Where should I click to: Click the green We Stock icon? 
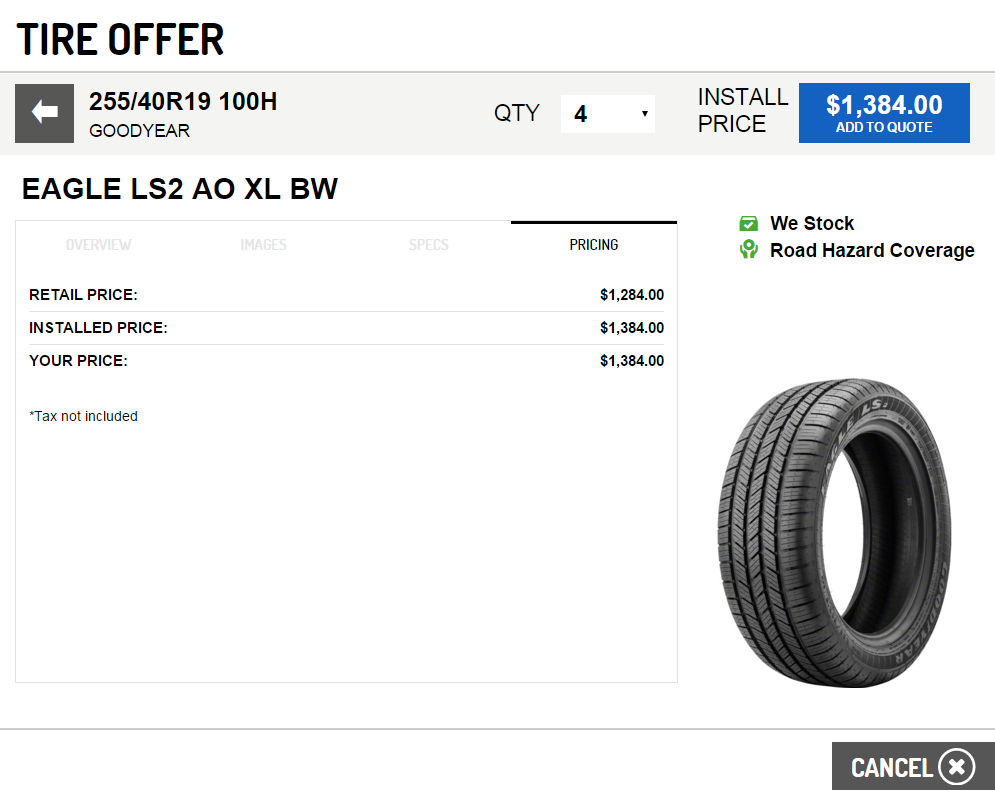748,223
